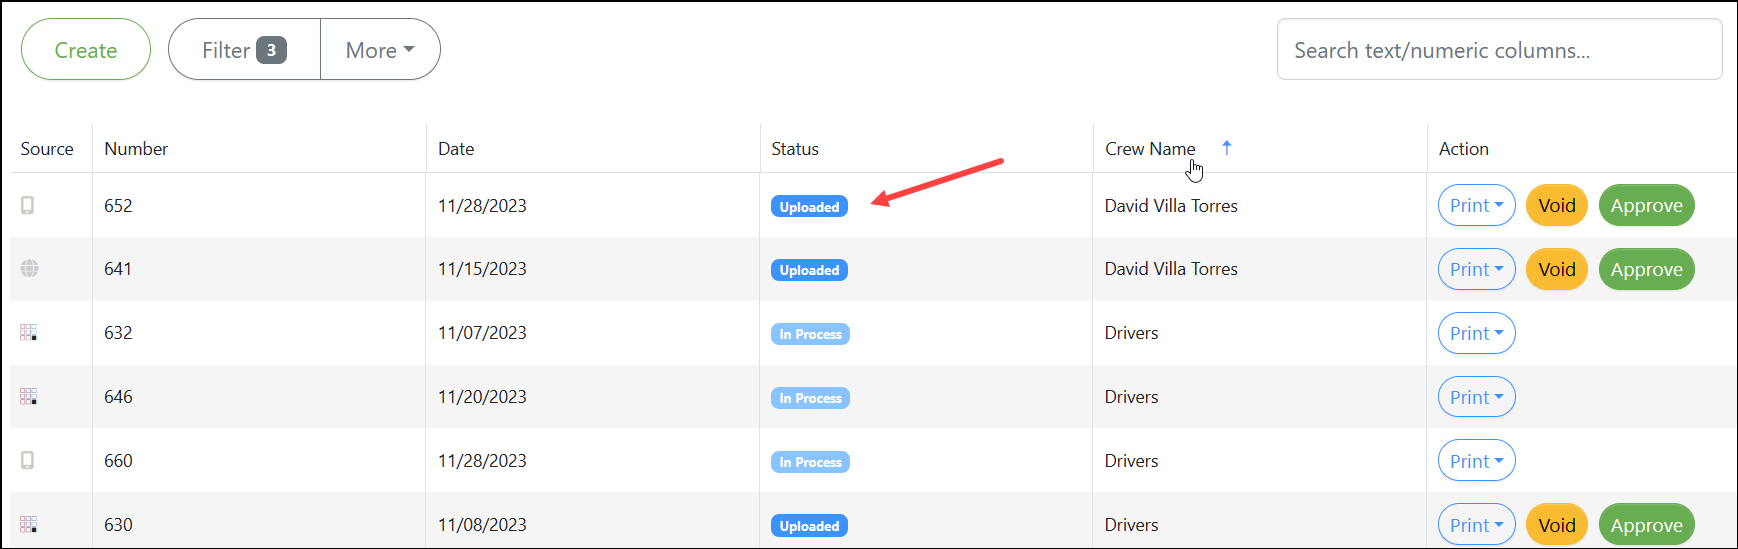Image resolution: width=1738 pixels, height=549 pixels.
Task: Click the Filter count badge showing 3
Action: (x=271, y=50)
